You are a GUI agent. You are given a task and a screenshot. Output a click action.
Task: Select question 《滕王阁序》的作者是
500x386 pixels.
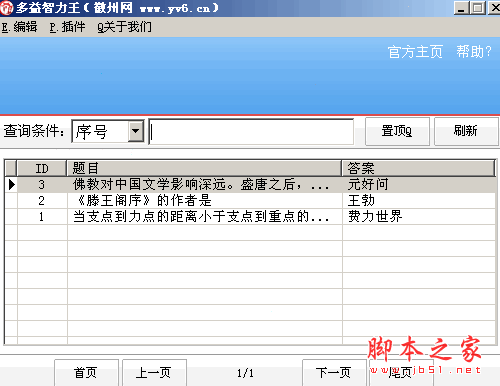[x=205, y=201]
